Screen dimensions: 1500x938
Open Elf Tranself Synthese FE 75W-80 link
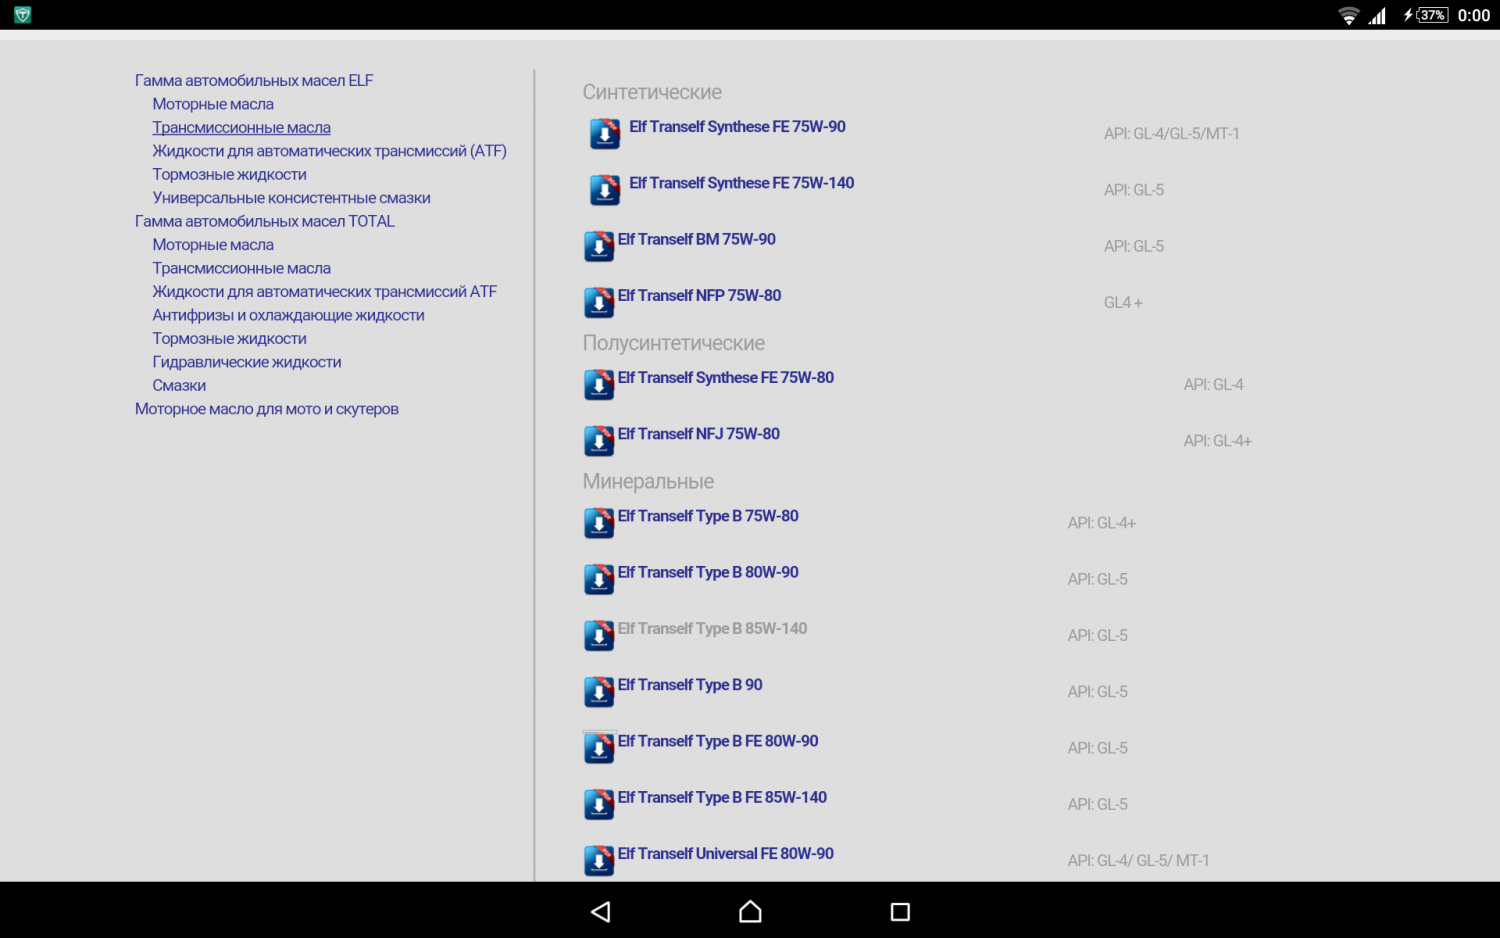725,377
